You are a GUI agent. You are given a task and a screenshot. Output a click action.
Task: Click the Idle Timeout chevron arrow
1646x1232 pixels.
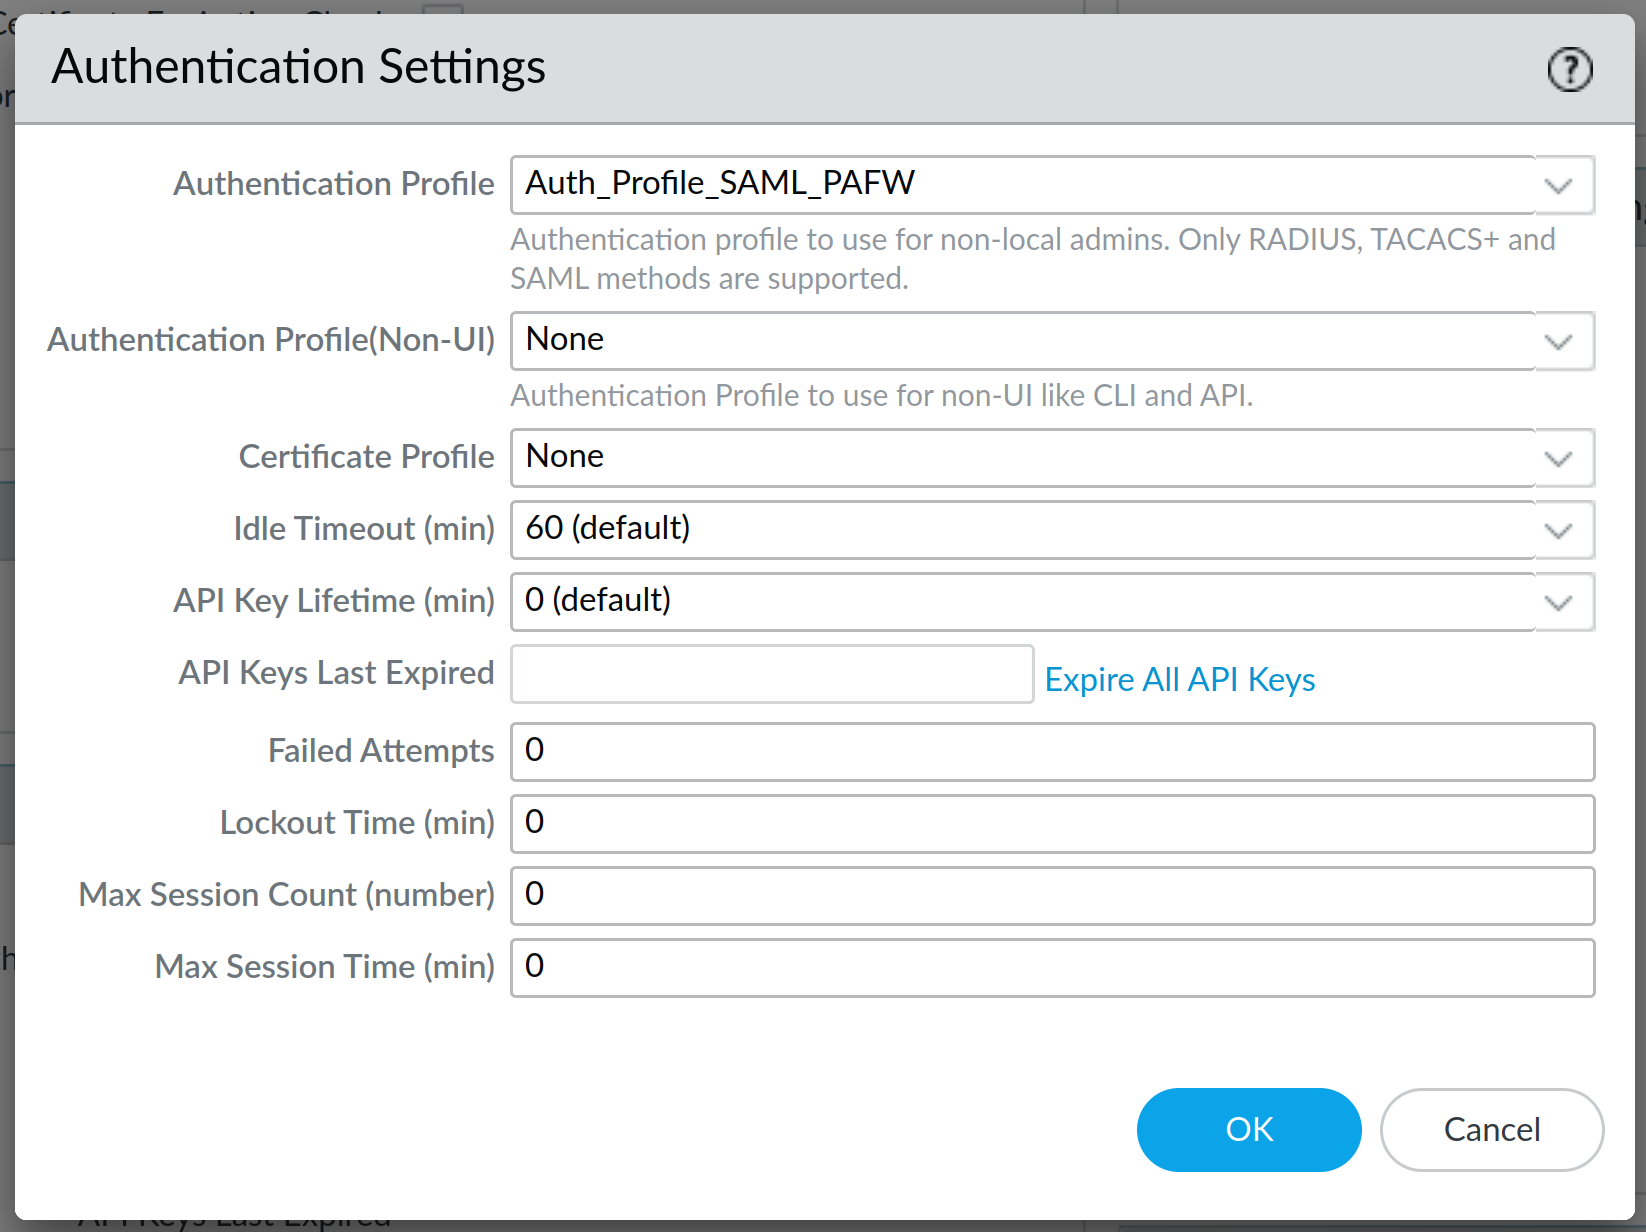(x=1557, y=530)
